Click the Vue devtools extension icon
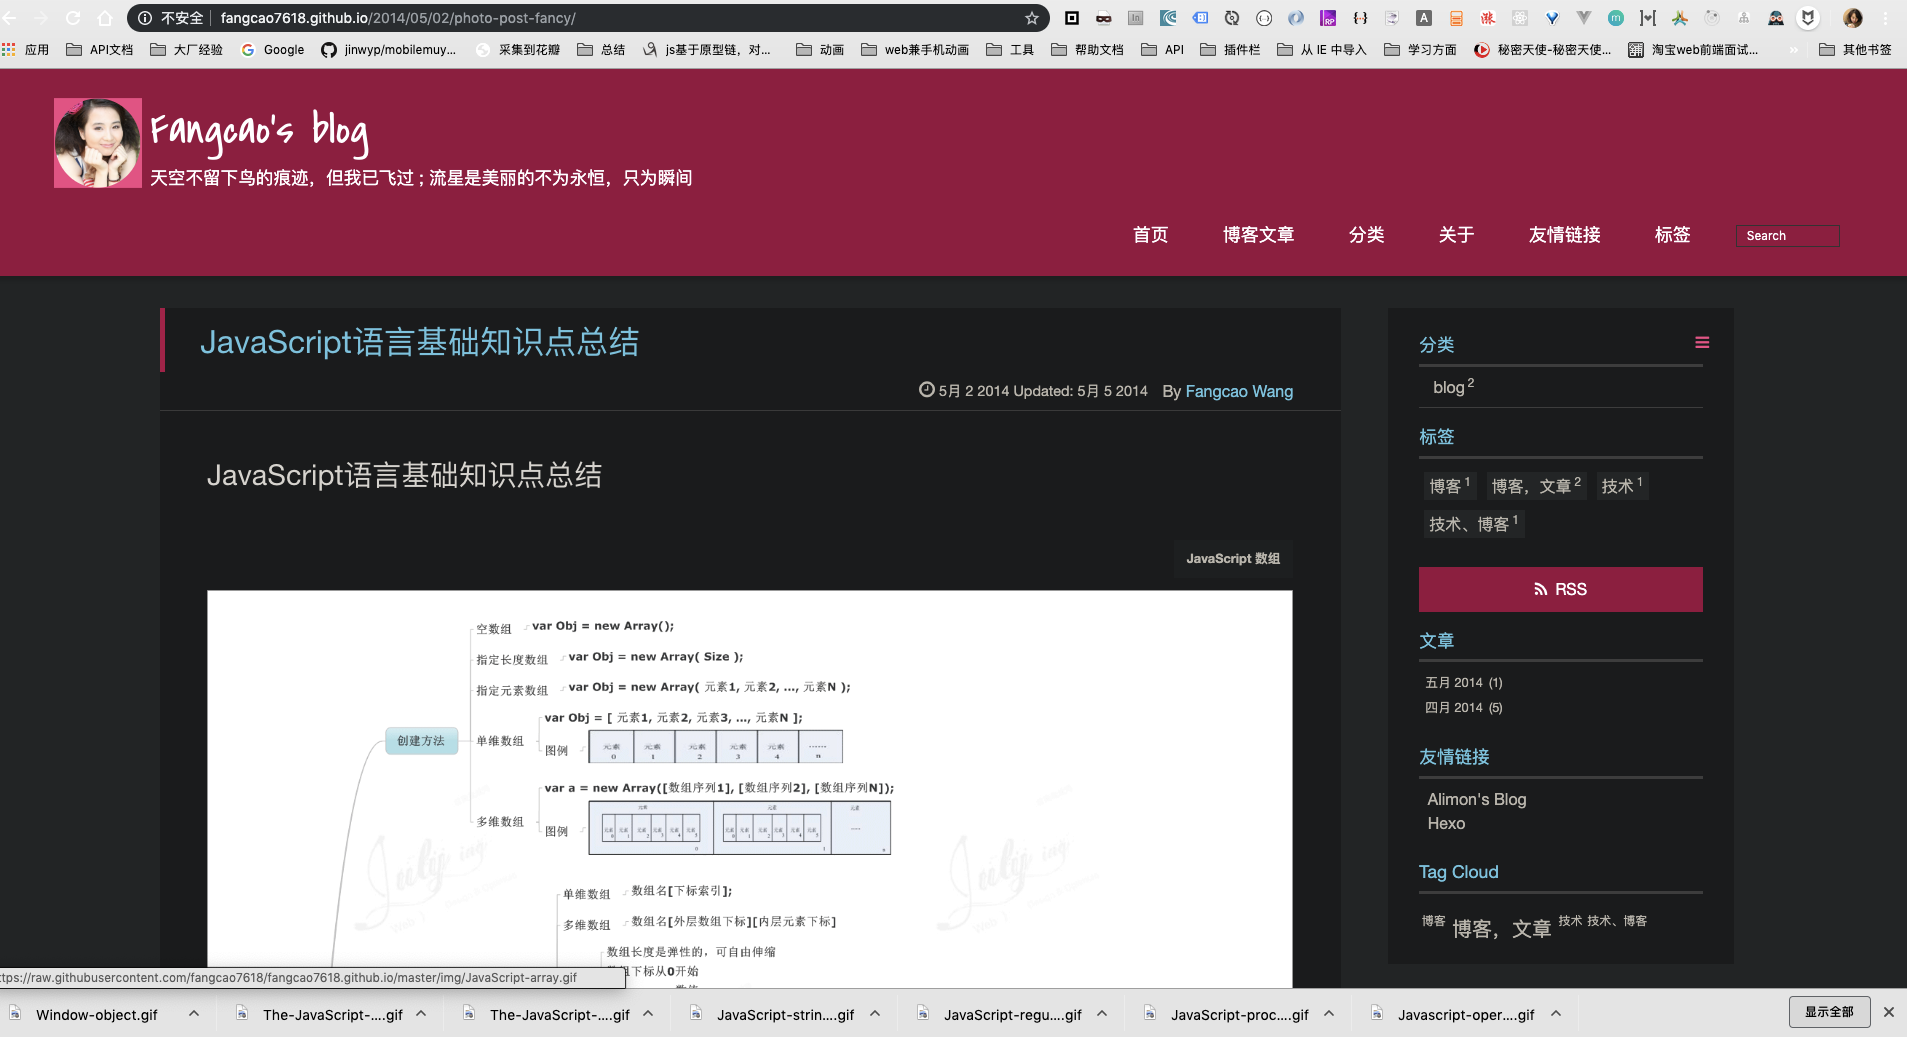 (1584, 18)
